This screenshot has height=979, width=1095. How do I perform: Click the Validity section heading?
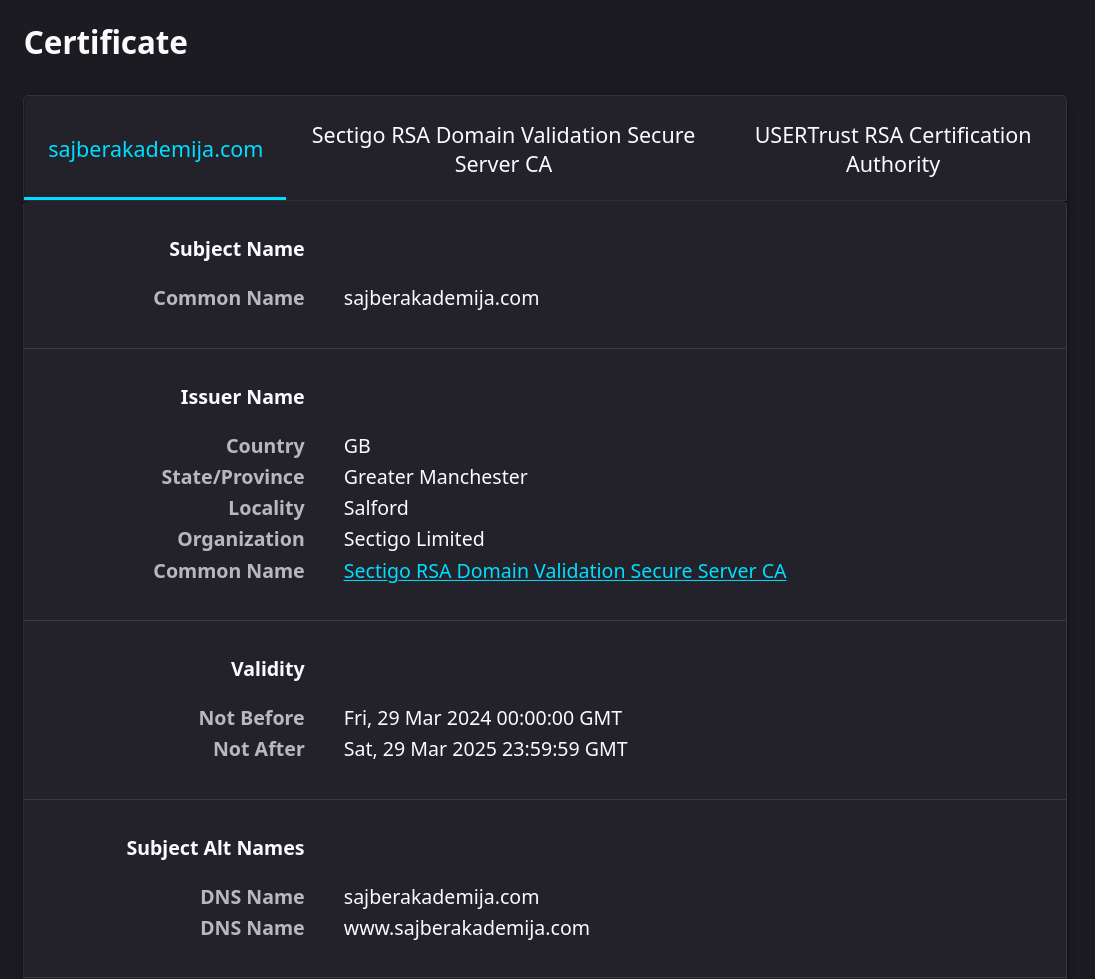(x=267, y=669)
